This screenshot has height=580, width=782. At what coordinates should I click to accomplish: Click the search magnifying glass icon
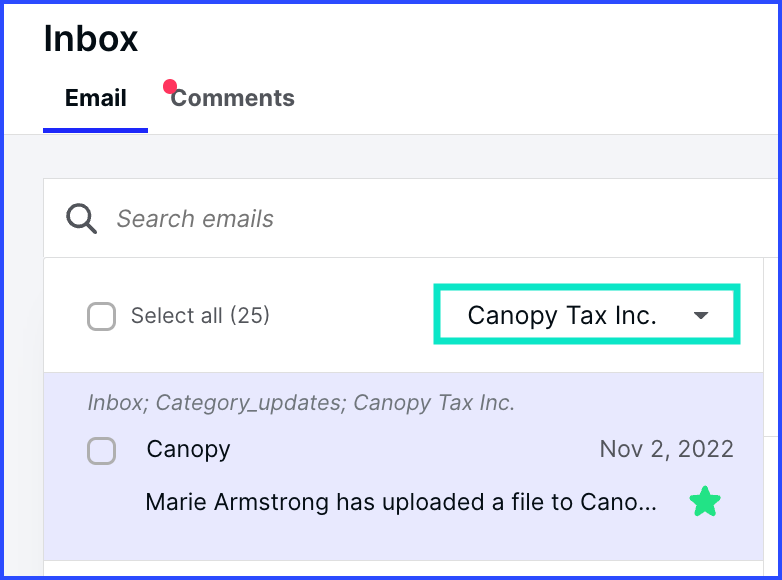point(81,218)
